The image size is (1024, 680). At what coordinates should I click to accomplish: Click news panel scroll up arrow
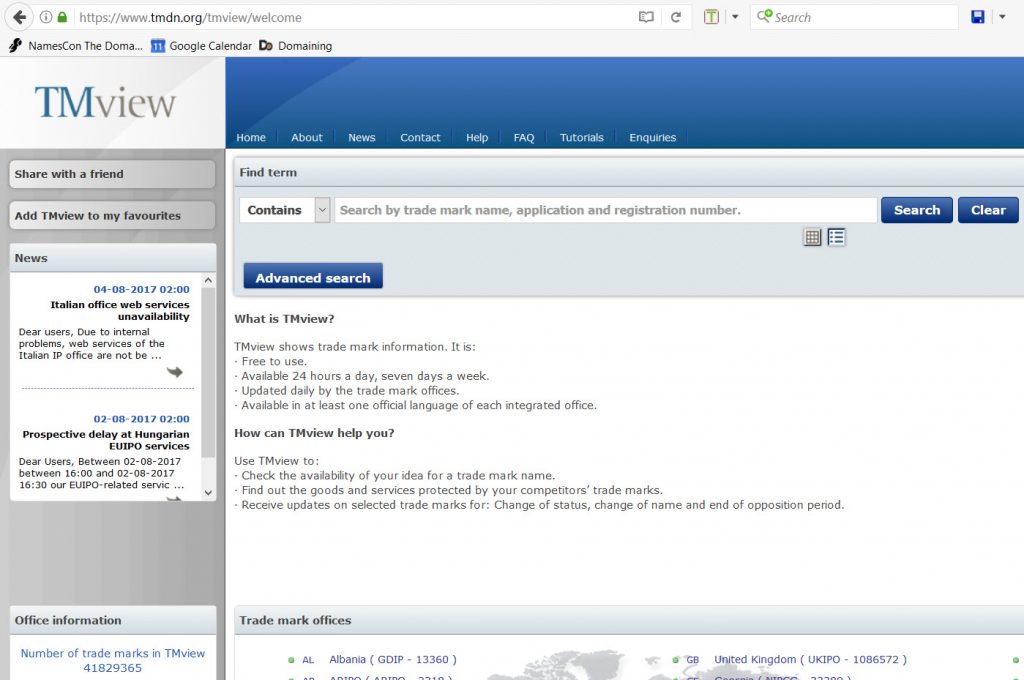[x=208, y=280]
